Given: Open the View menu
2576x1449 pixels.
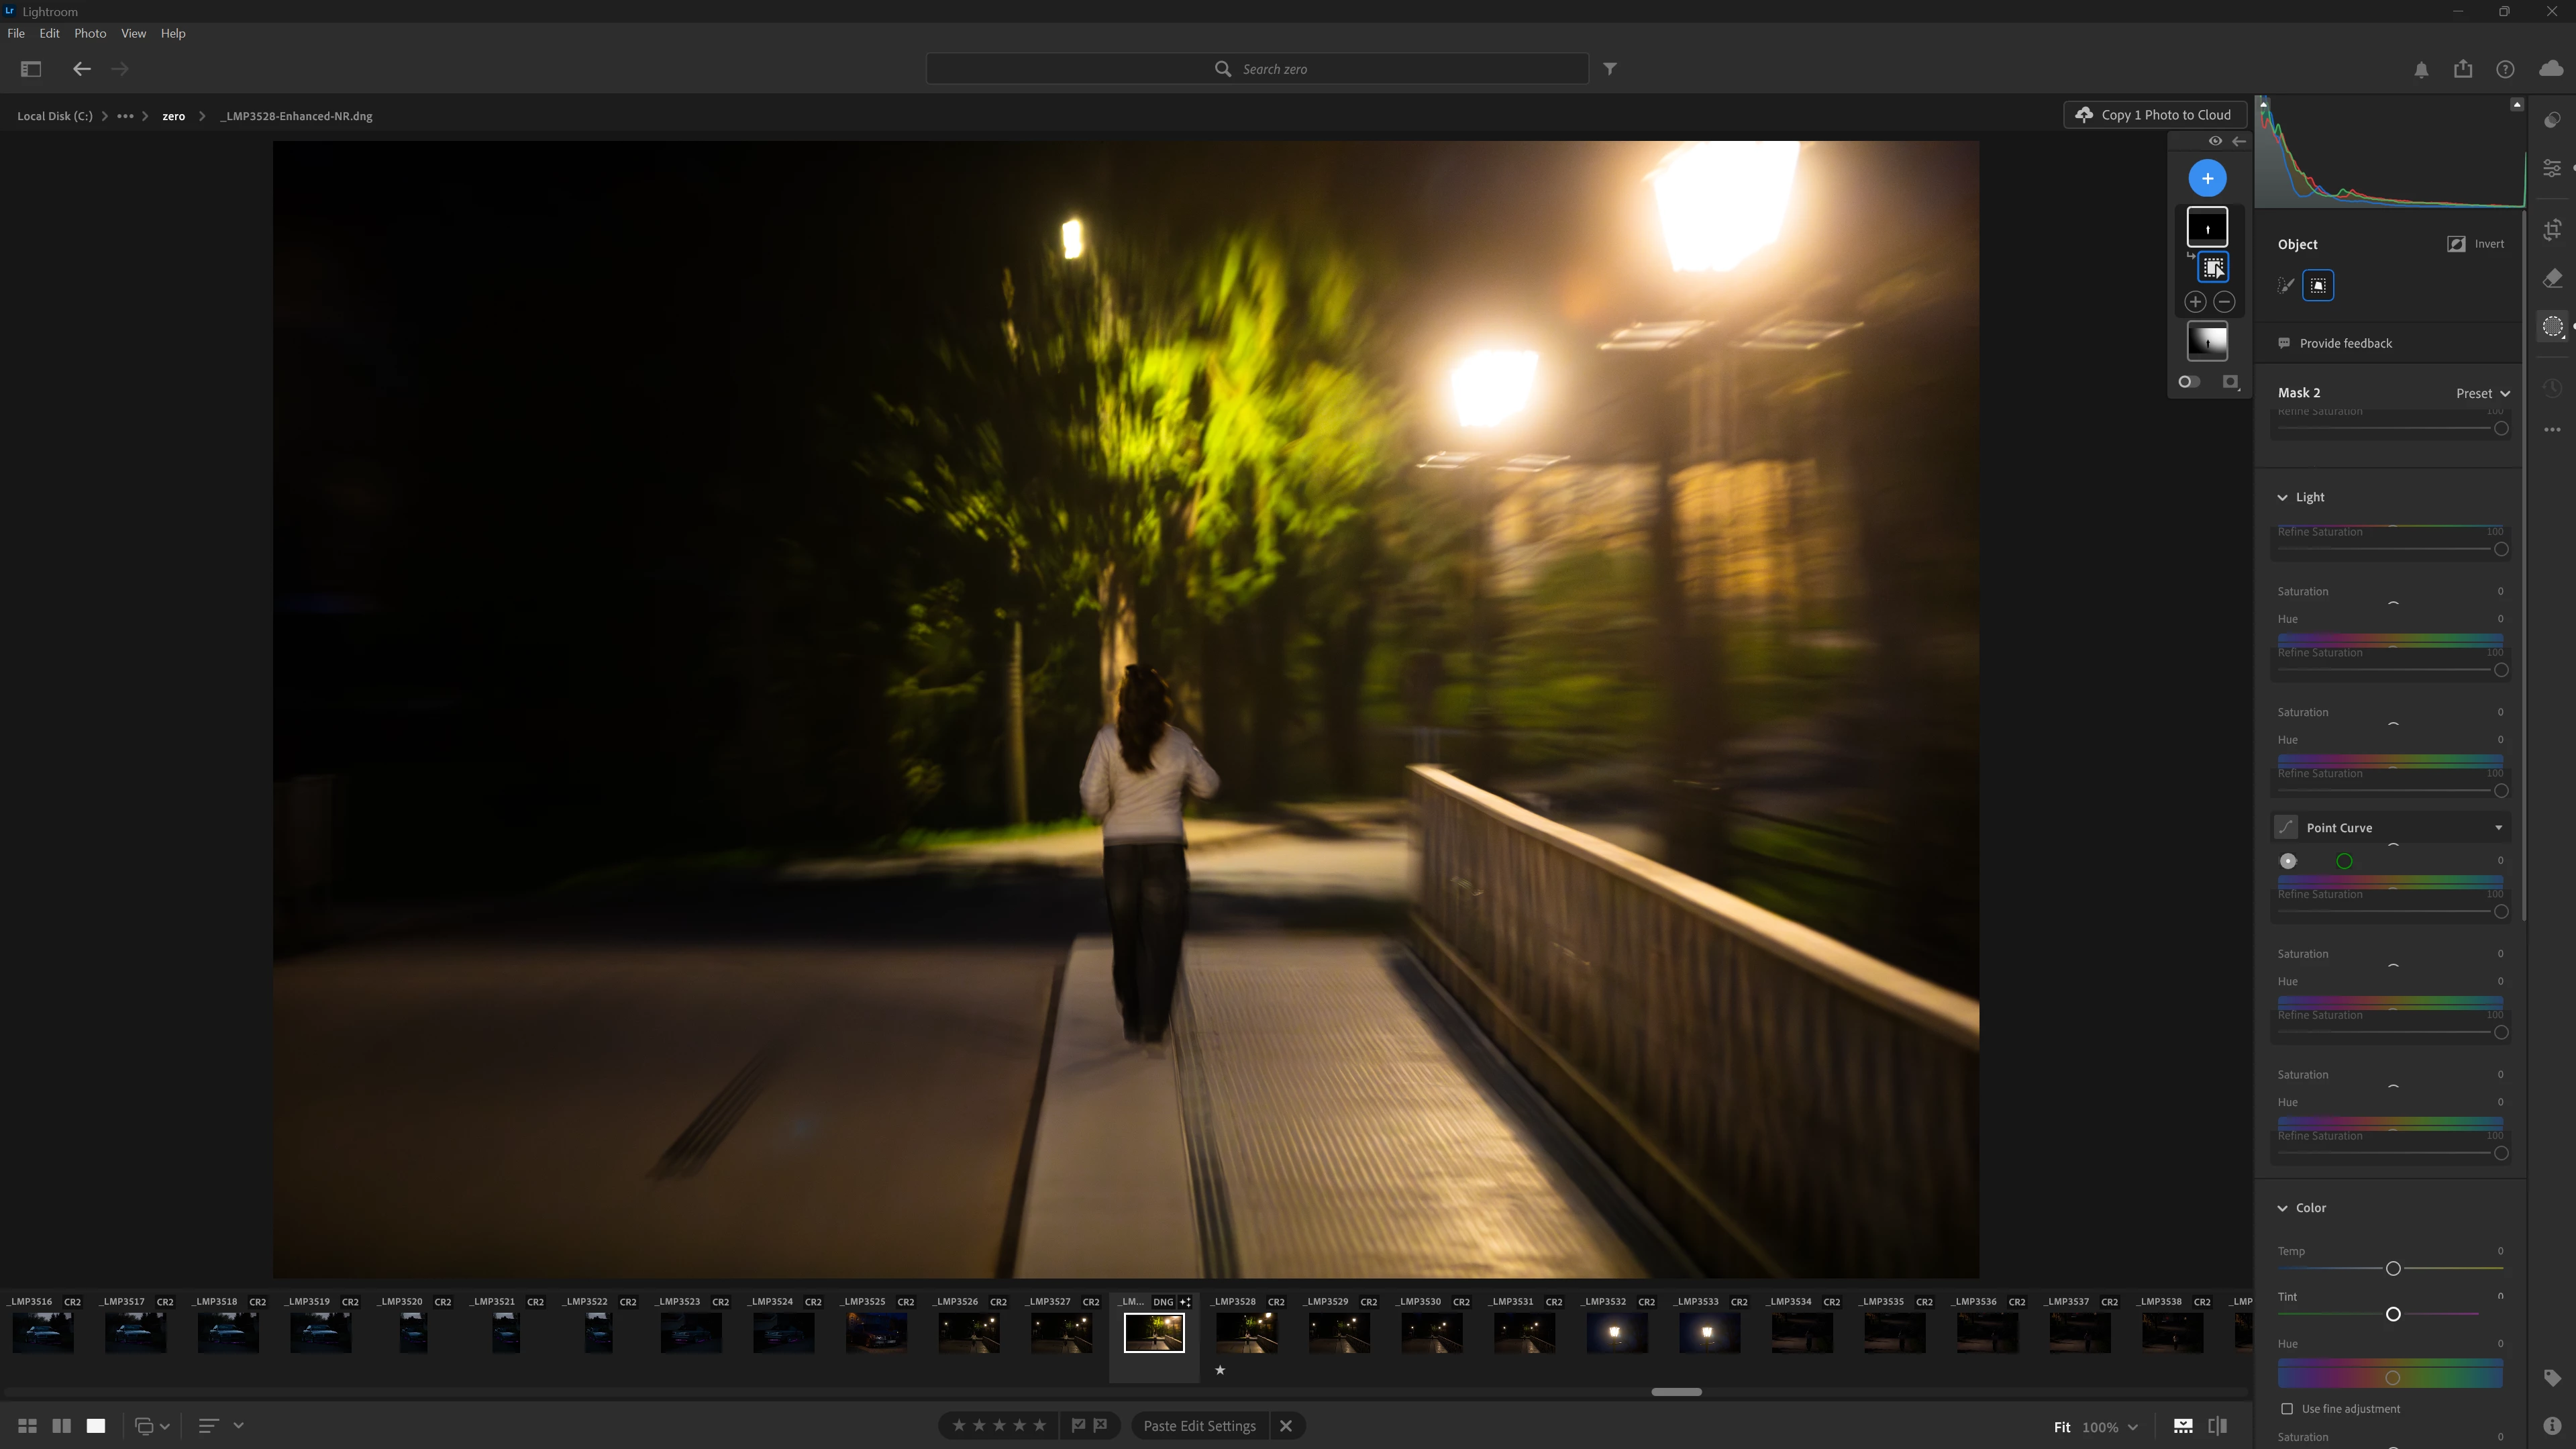Looking at the screenshot, I should (x=133, y=33).
